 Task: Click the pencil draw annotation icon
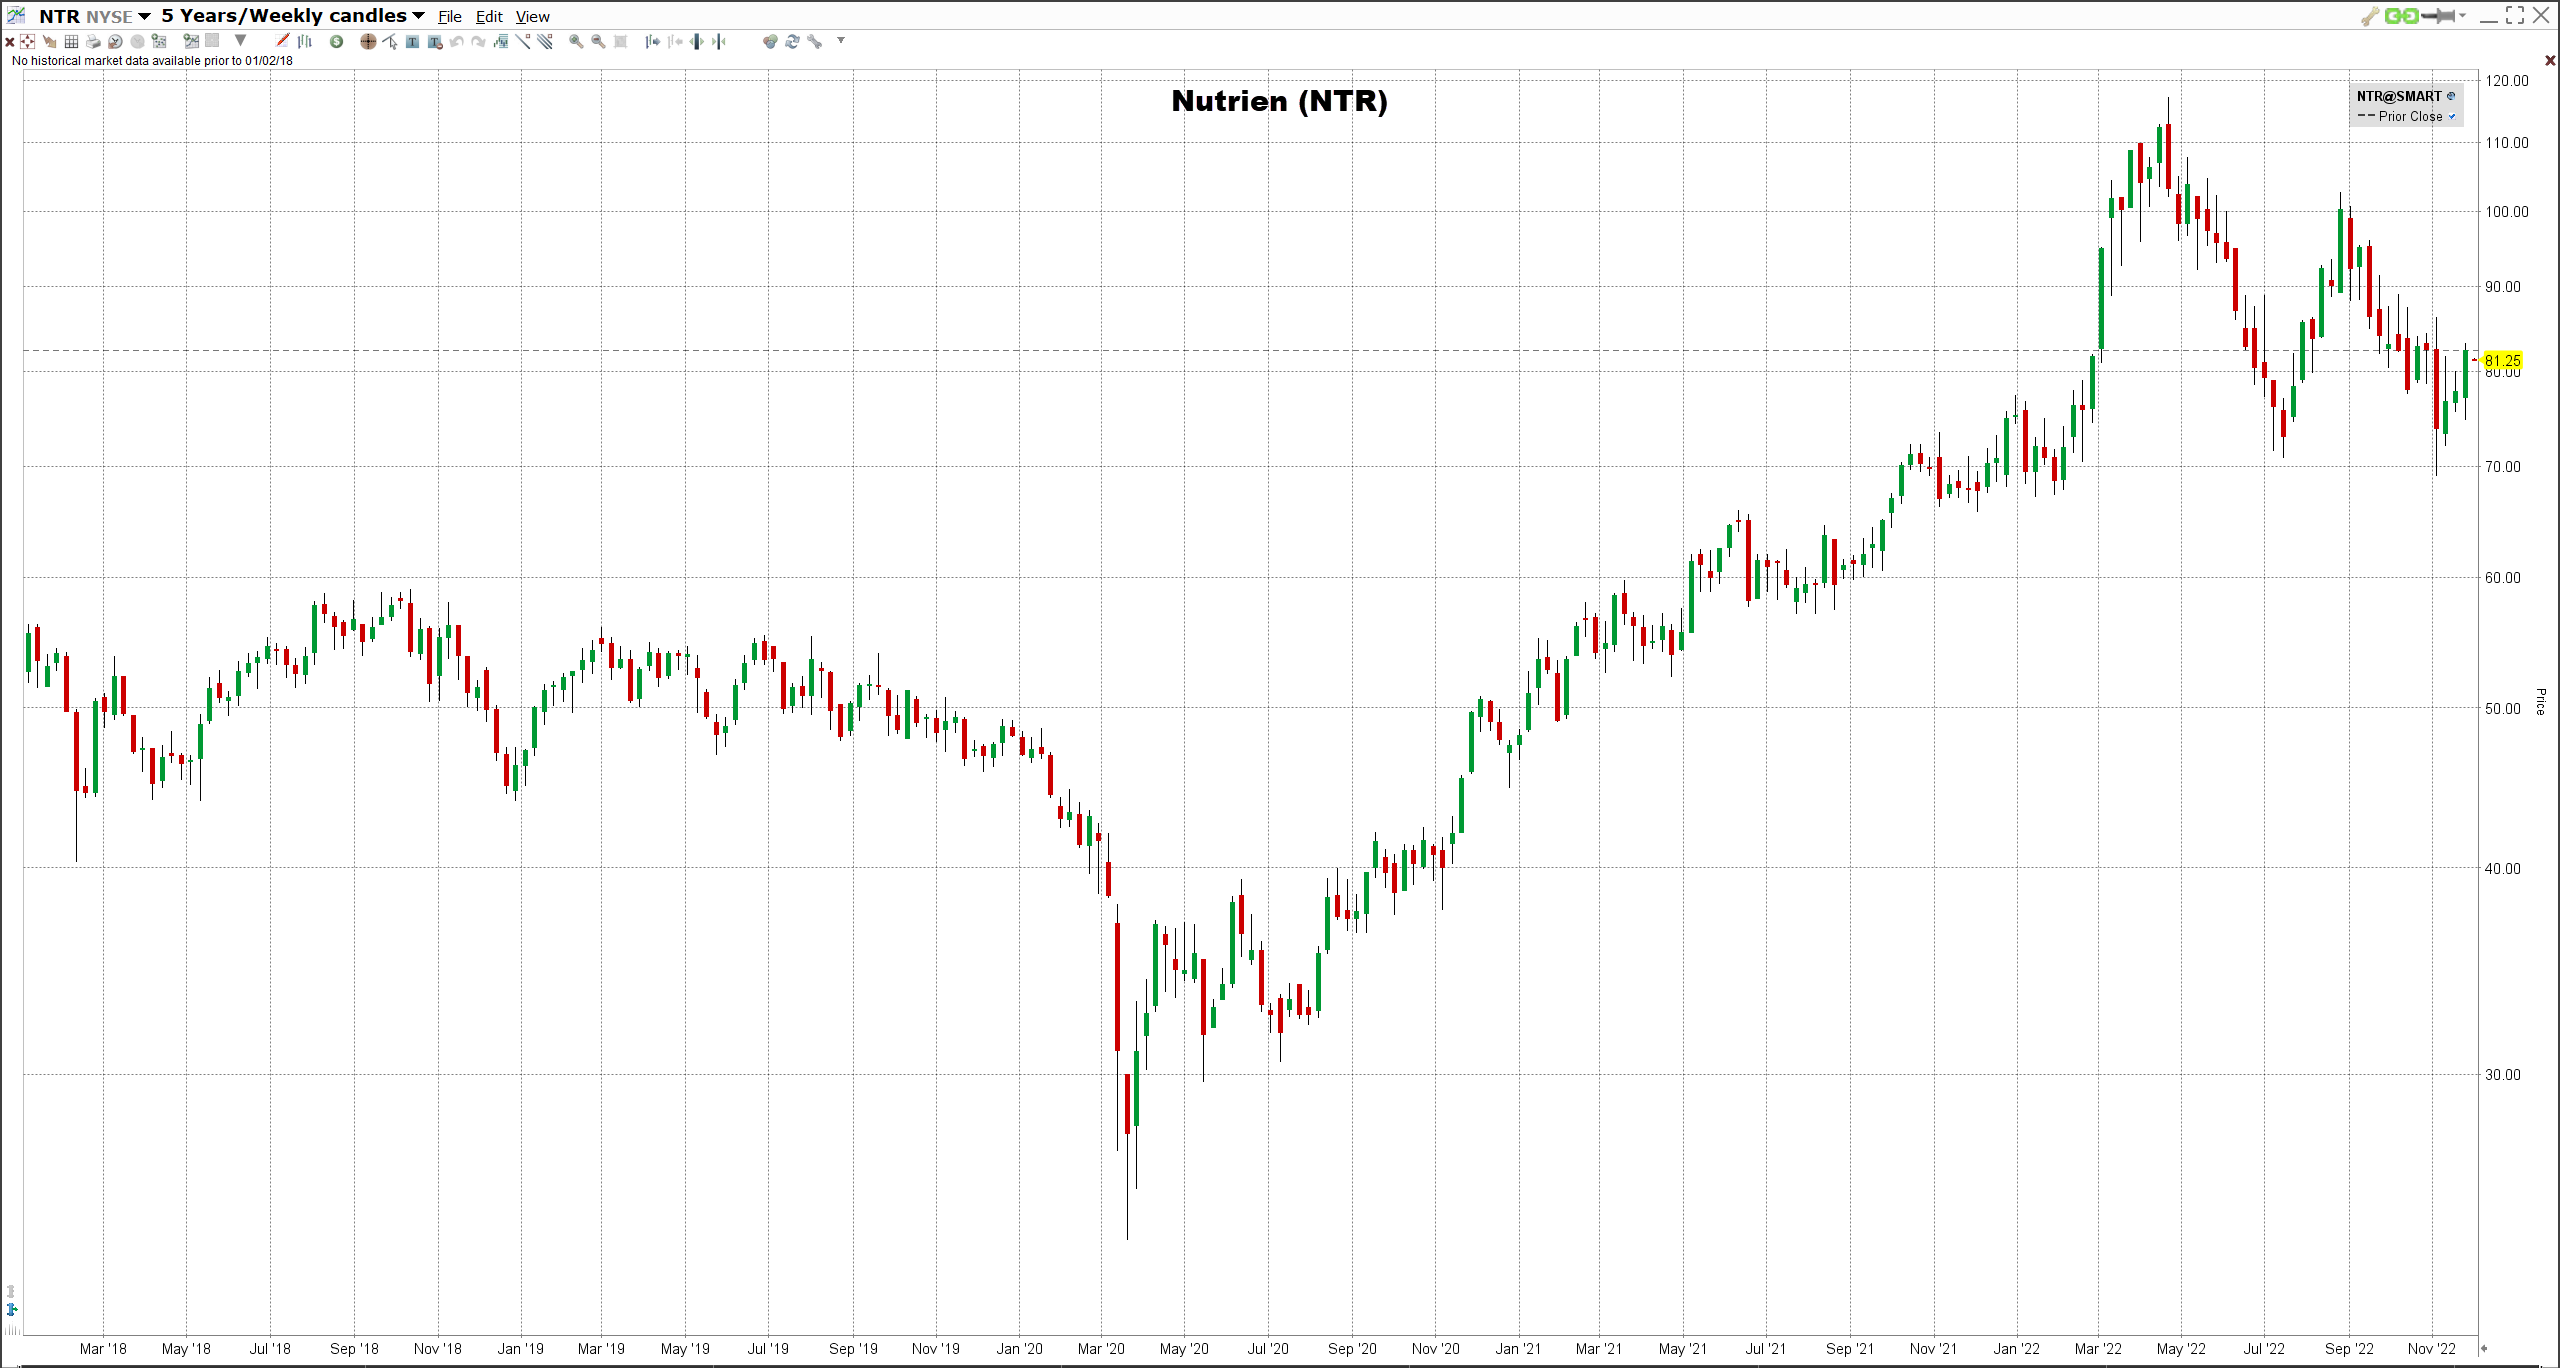(x=283, y=41)
